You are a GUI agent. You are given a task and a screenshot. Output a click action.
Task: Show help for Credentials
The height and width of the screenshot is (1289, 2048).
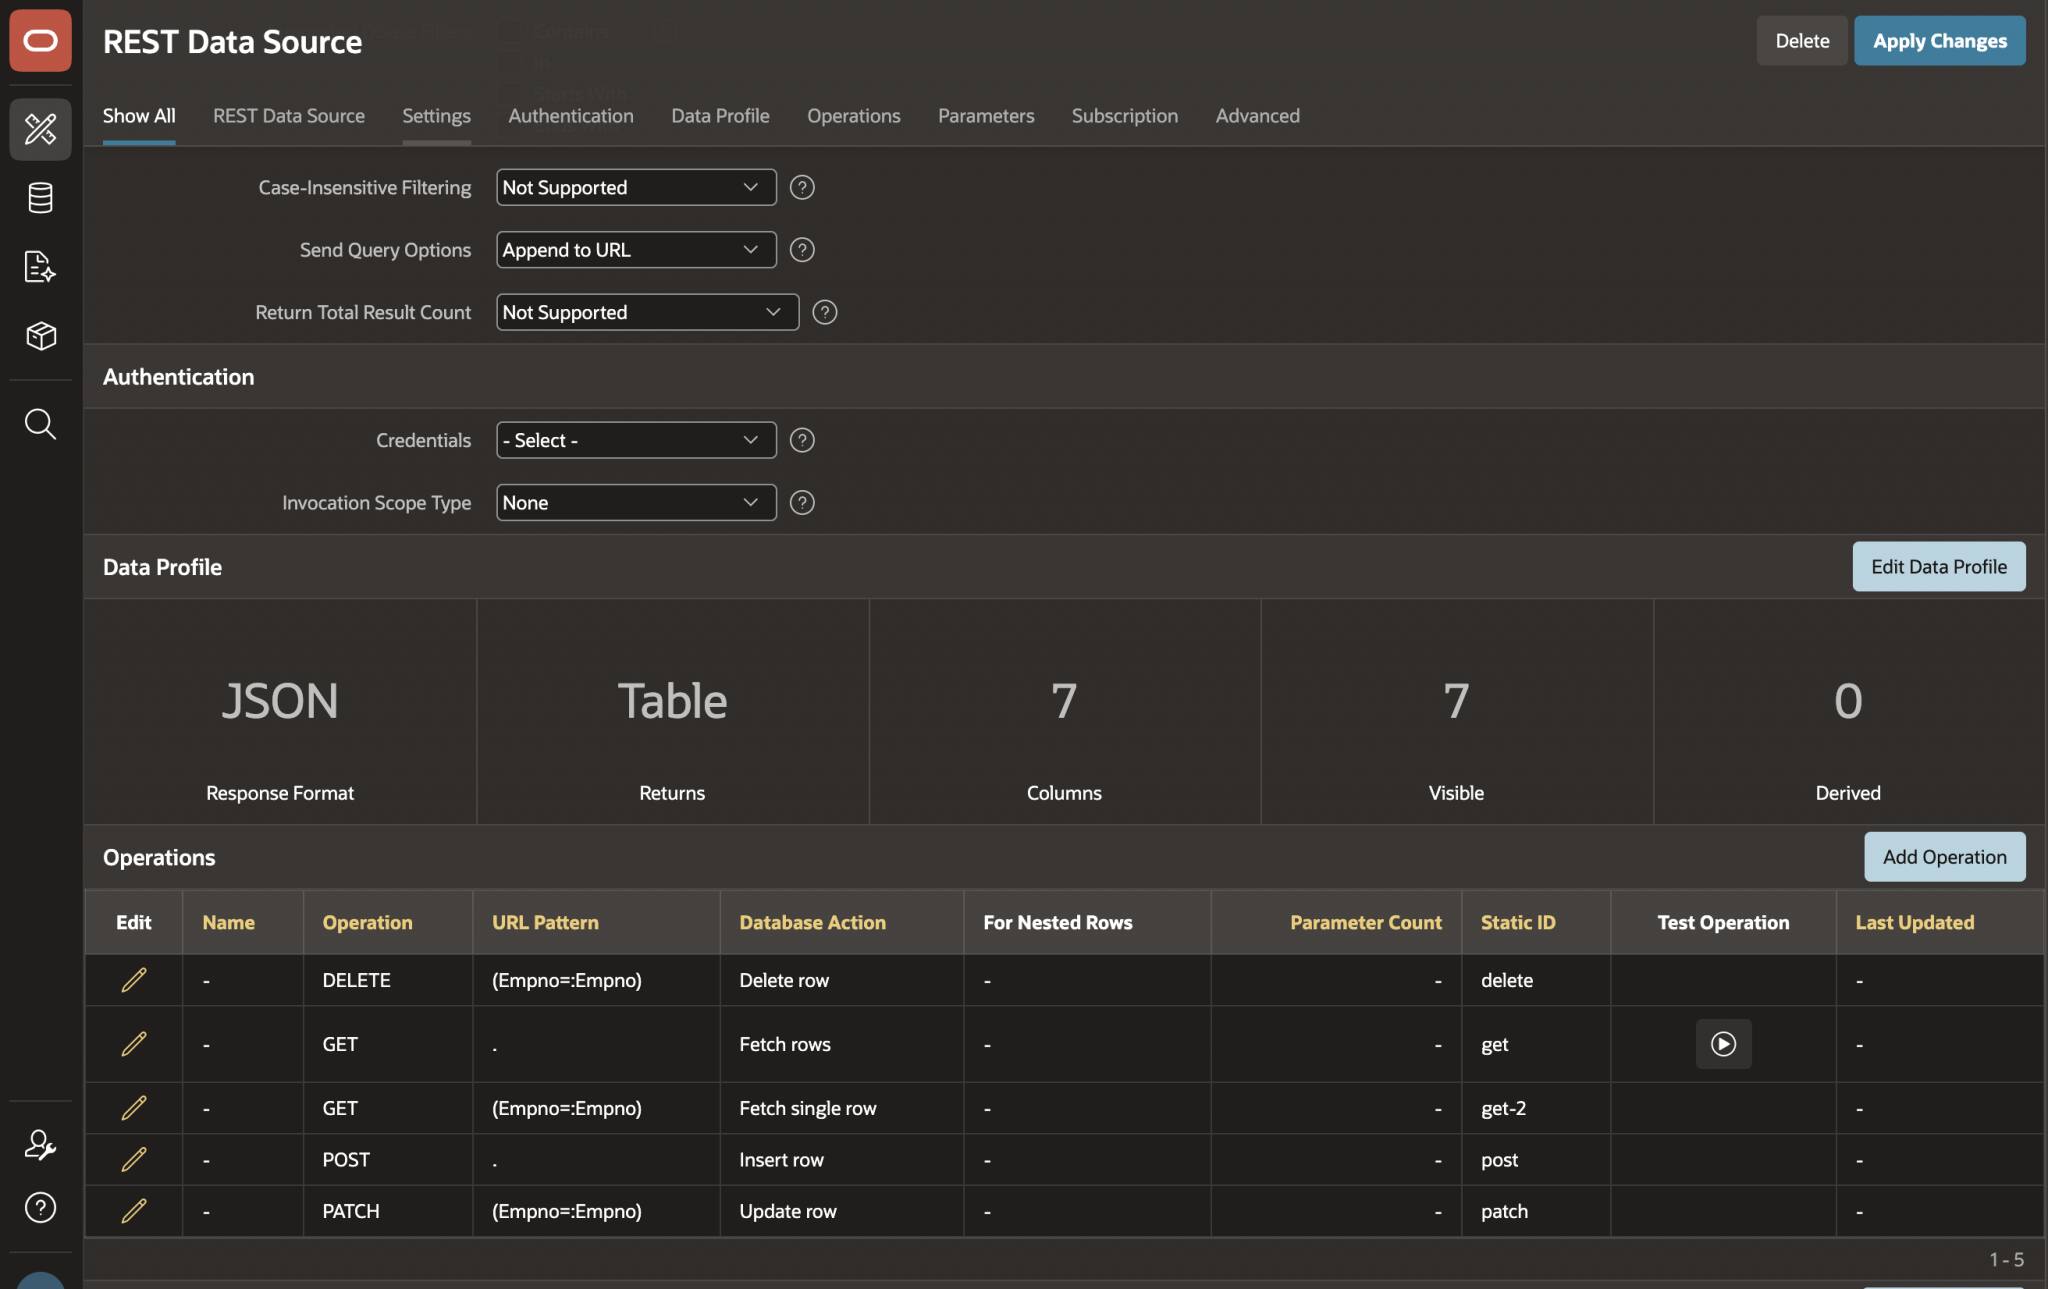pos(802,440)
